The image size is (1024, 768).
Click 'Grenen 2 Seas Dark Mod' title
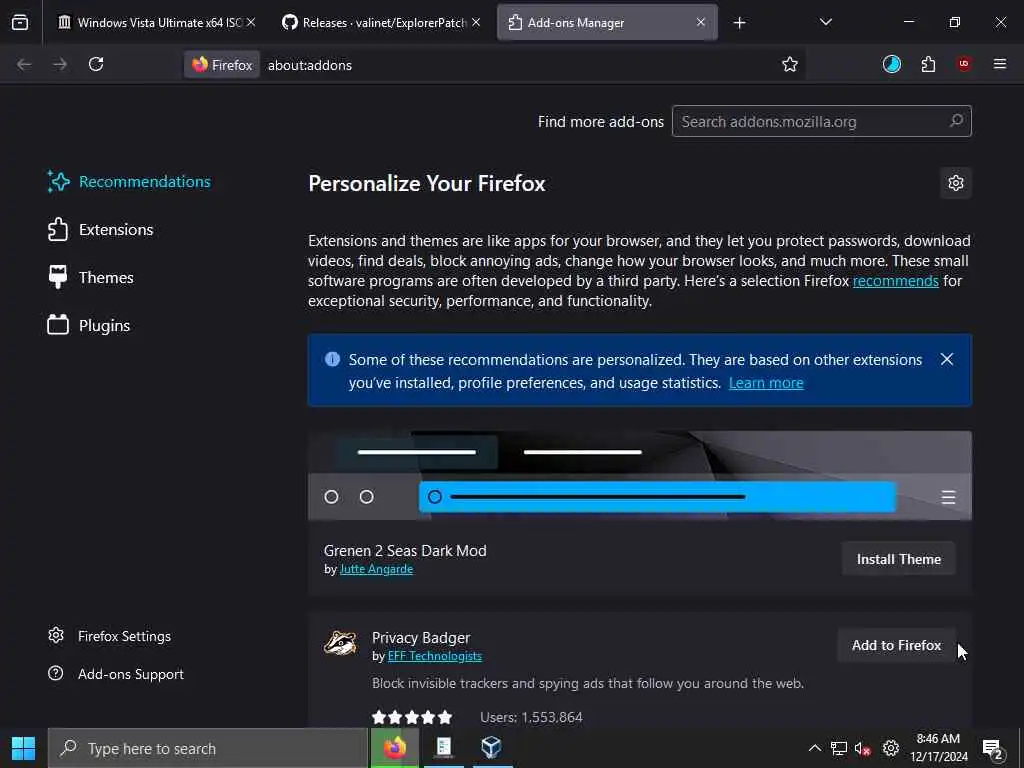point(405,551)
